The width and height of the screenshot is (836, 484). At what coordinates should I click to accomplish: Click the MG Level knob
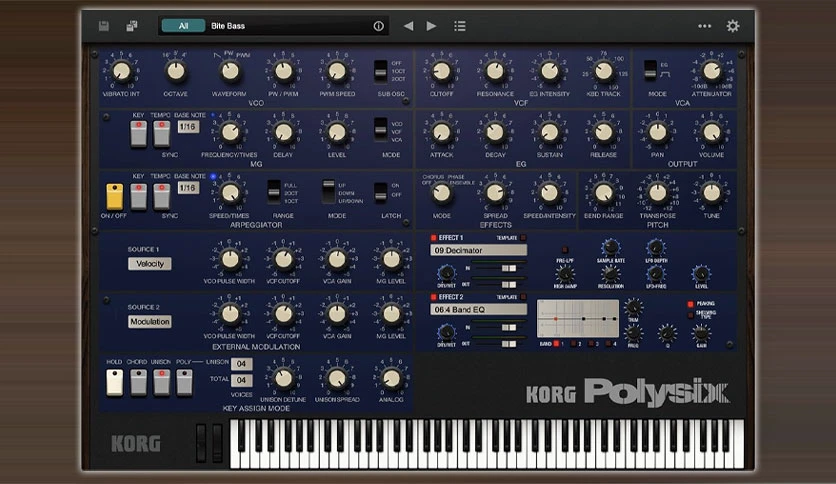point(337,132)
